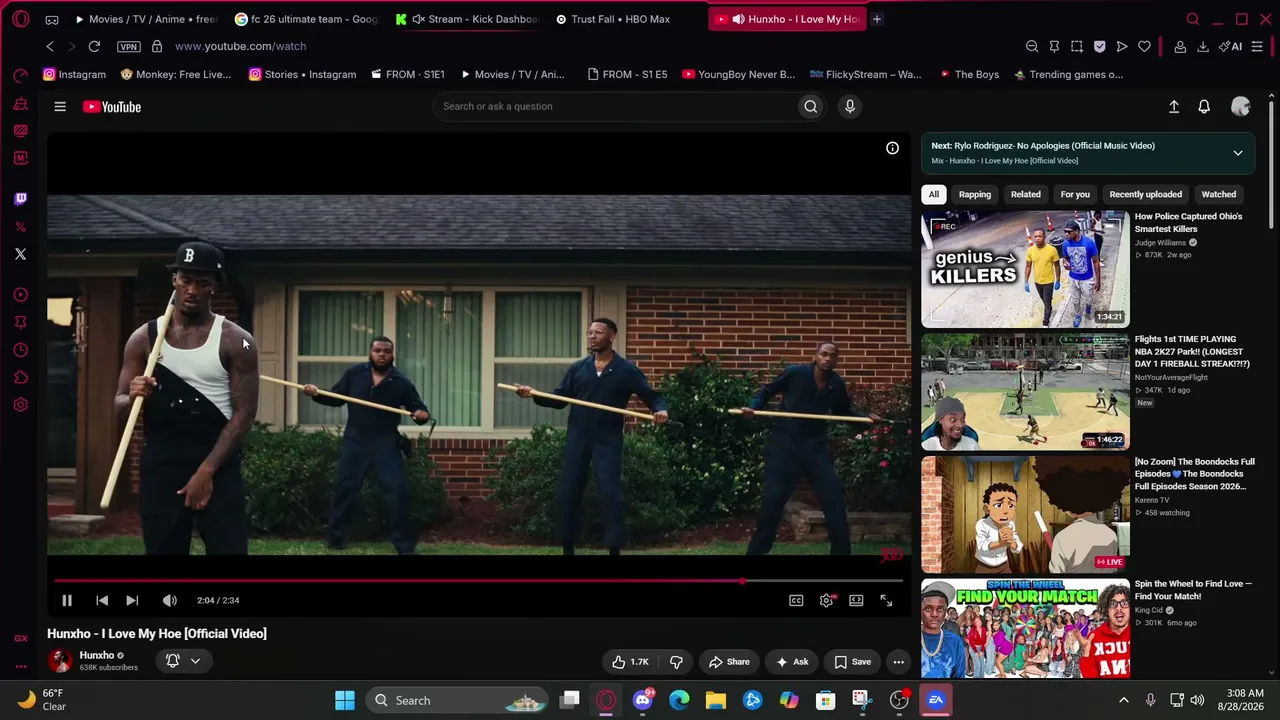The image size is (1280, 720).
Task: Show hidden system tray icons
Action: 1124,700
